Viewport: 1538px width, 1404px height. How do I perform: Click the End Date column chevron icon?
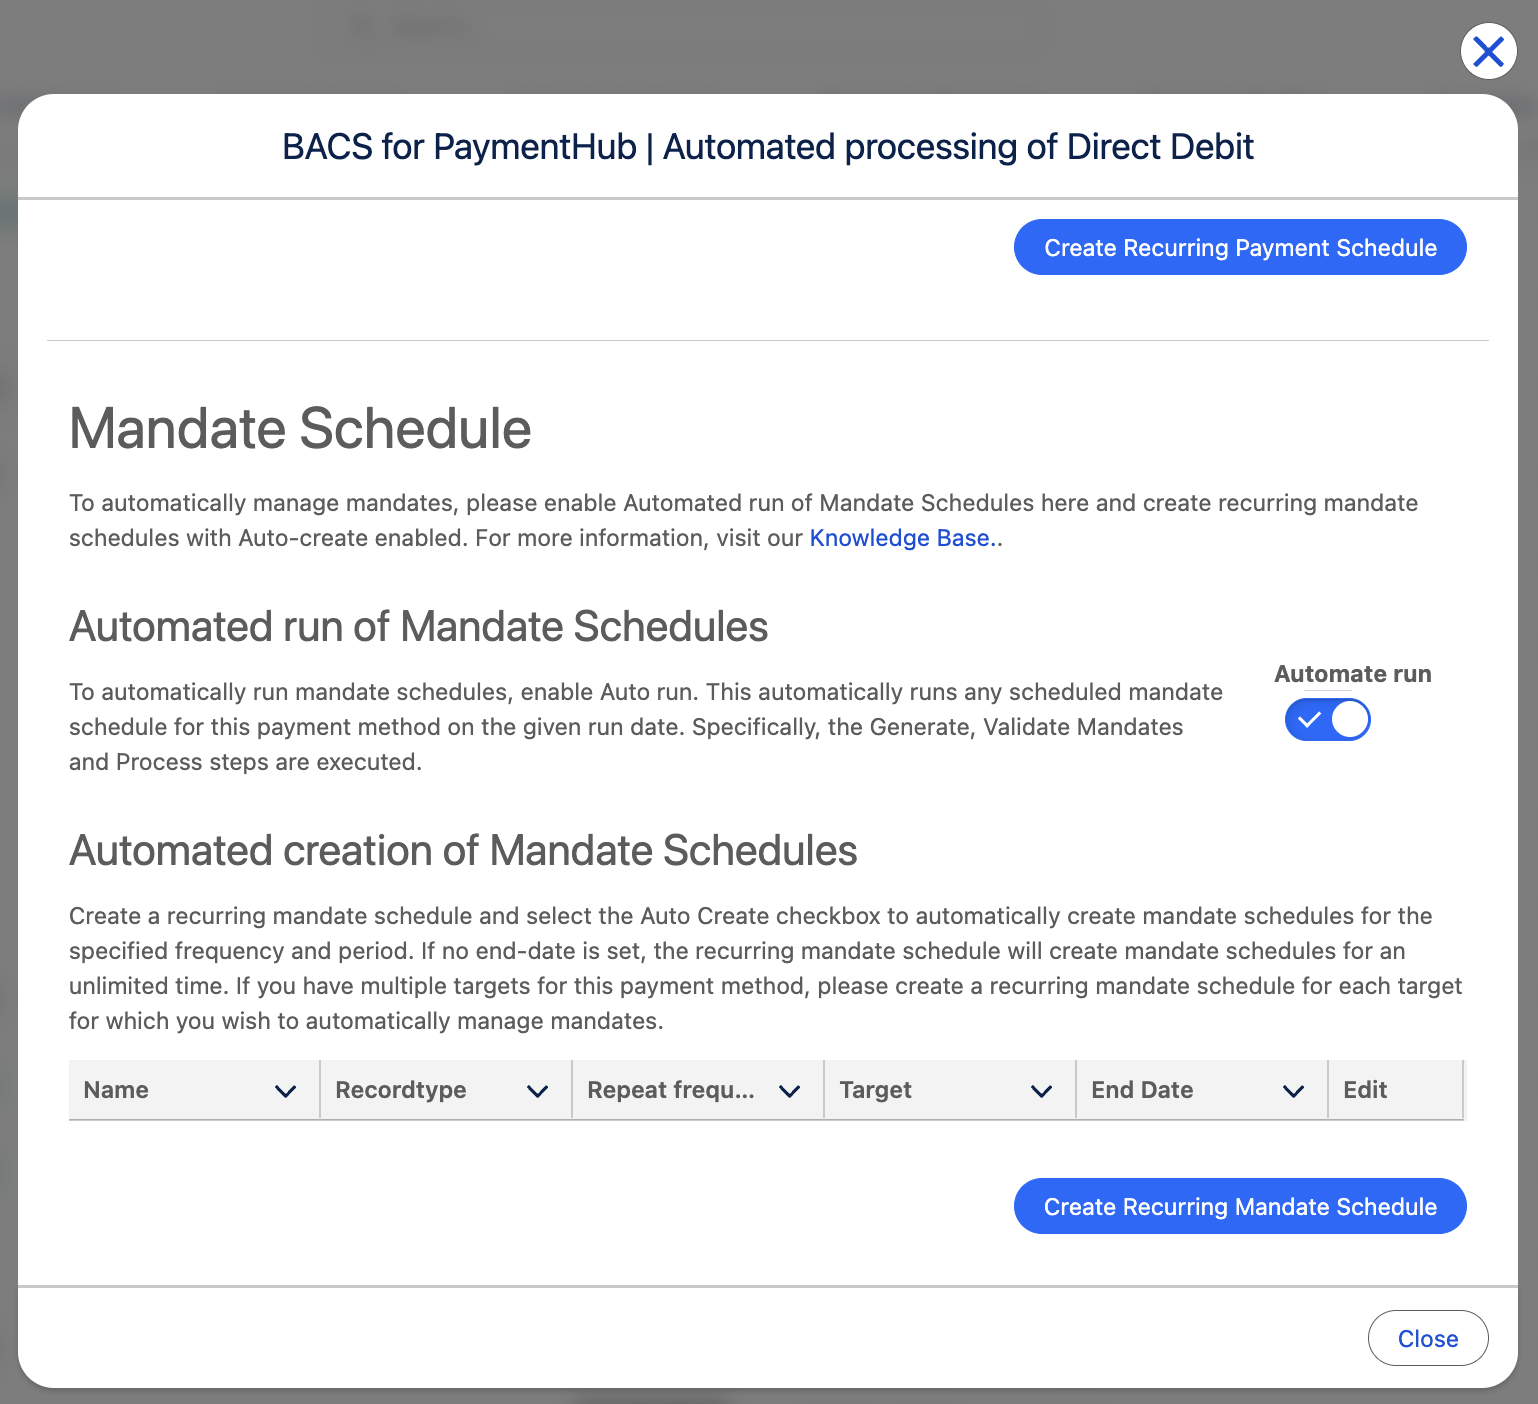pyautogui.click(x=1294, y=1090)
